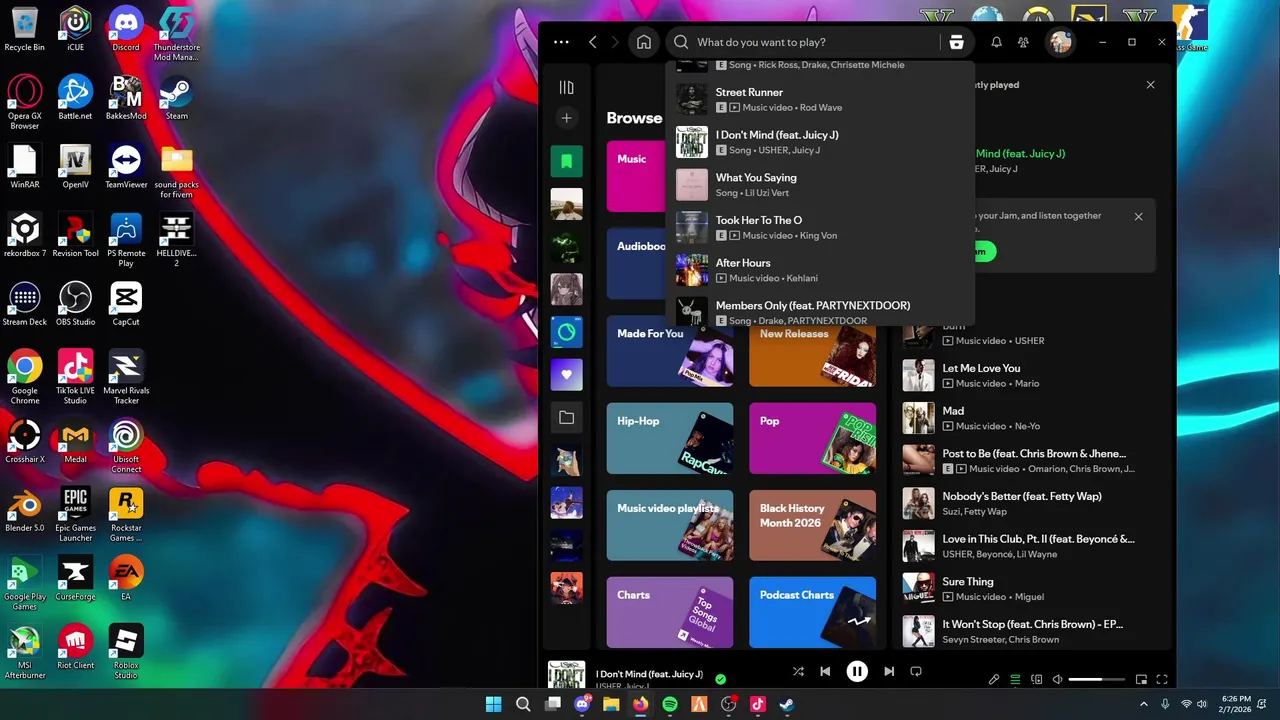Viewport: 1280px width, 720px height.
Task: Open the Friend Activity icon
Action: tap(1023, 42)
